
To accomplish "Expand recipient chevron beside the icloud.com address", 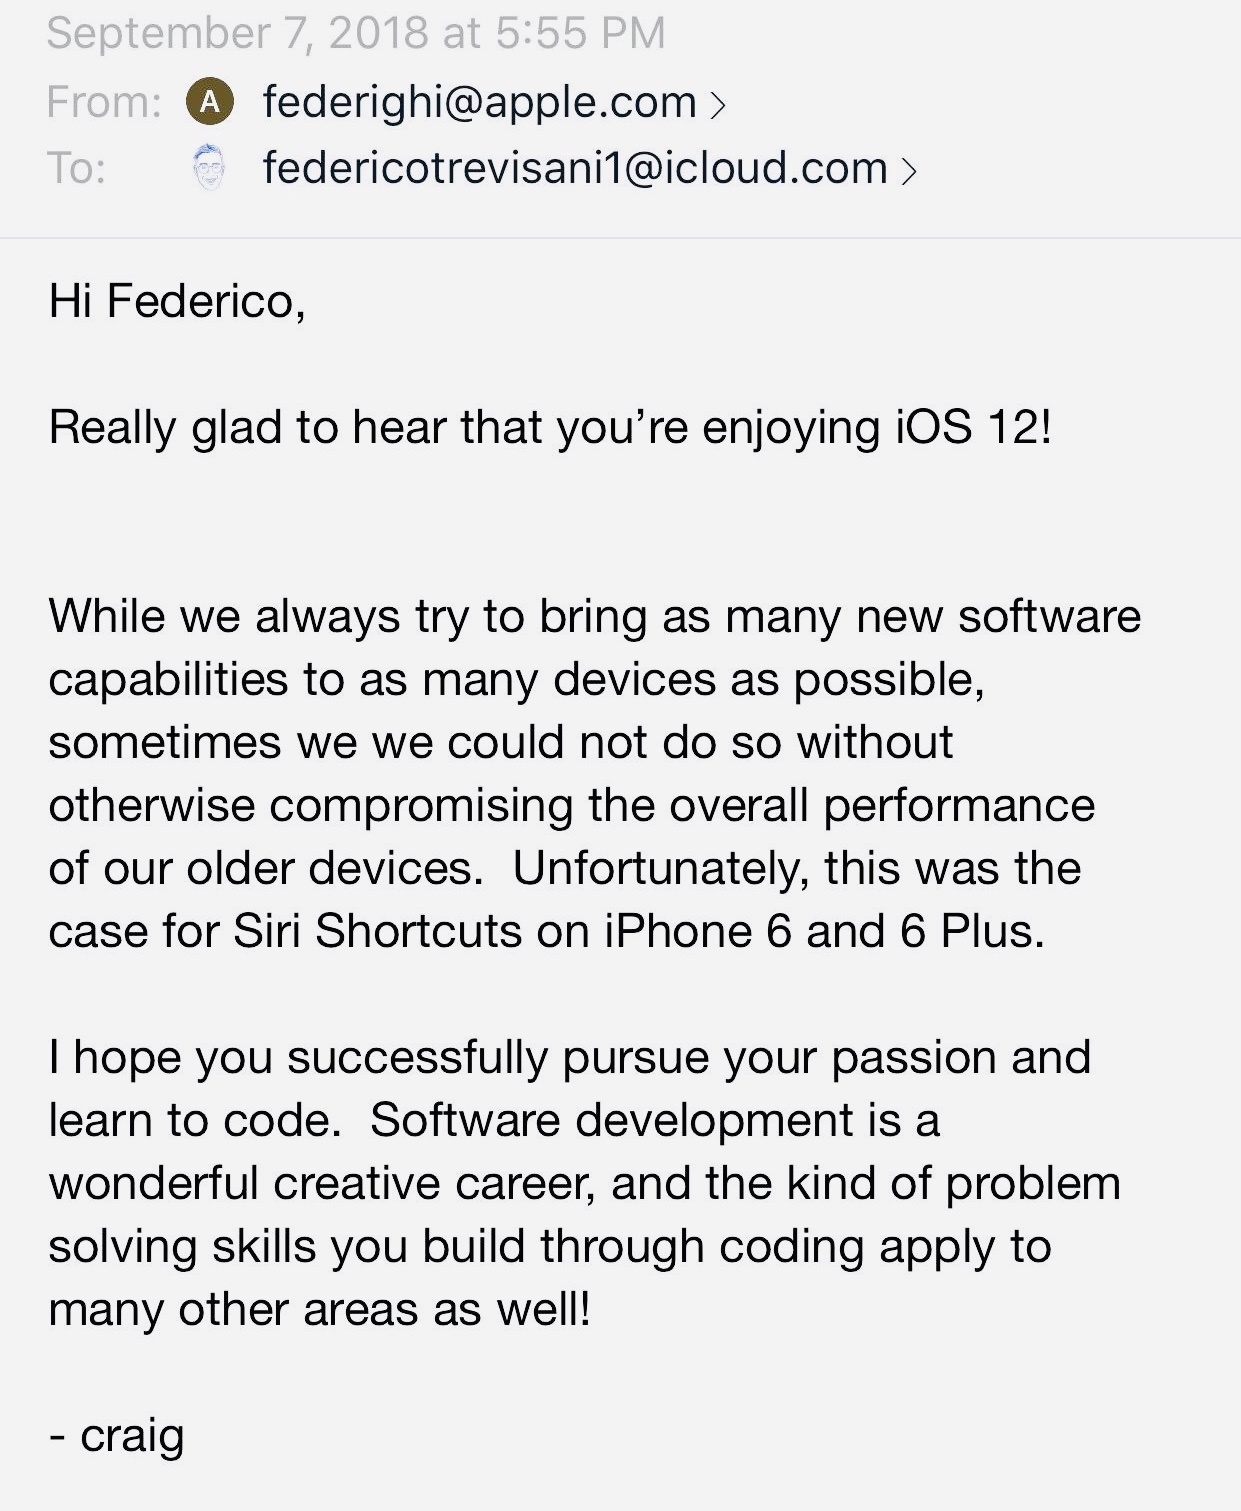I will tap(908, 171).
